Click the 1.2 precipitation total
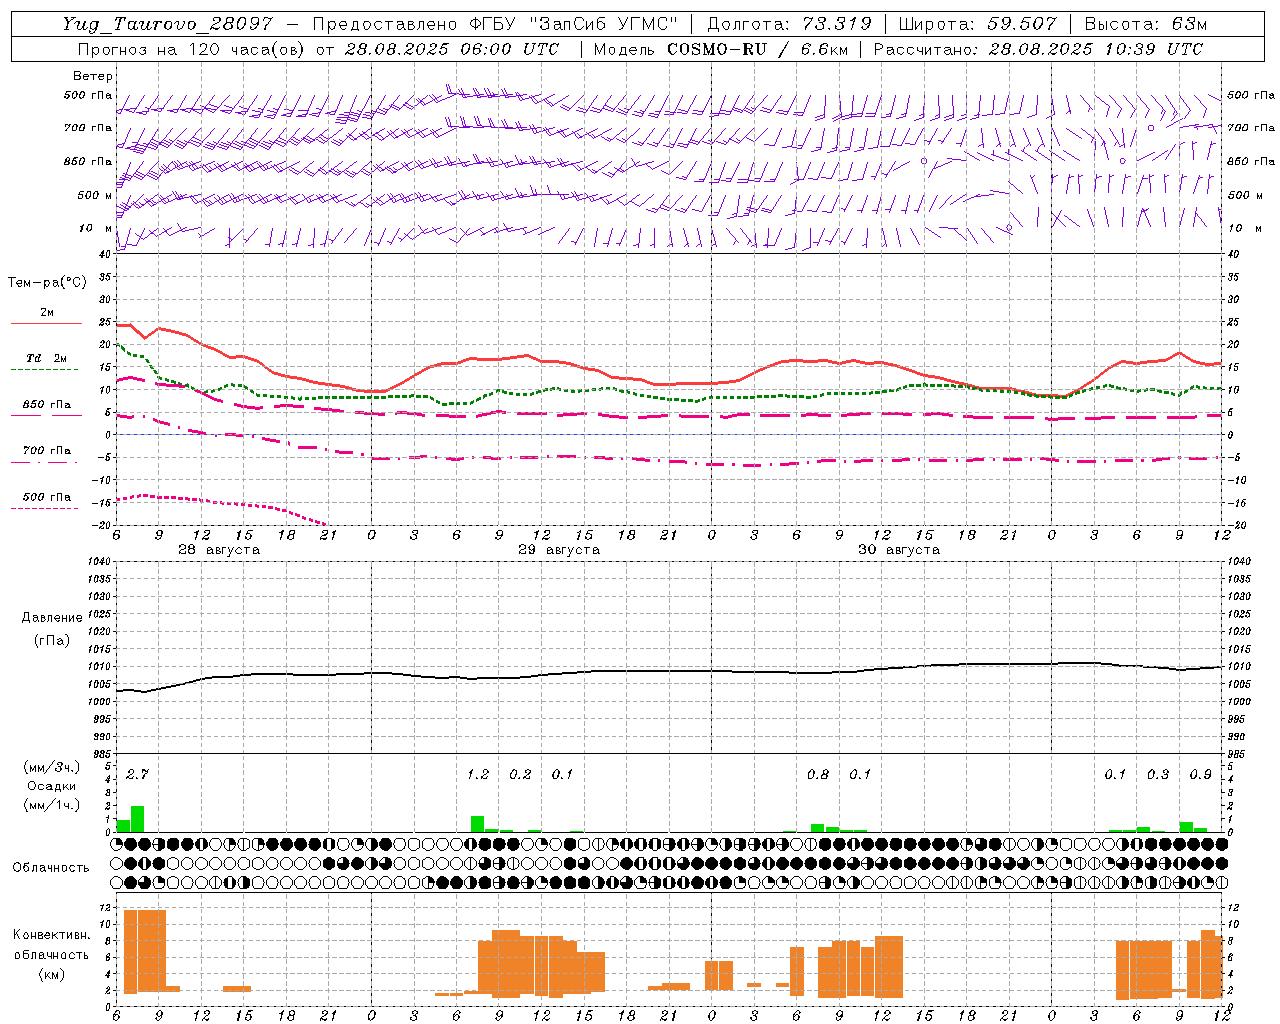This screenshot has width=1280, height=1024. [478, 775]
